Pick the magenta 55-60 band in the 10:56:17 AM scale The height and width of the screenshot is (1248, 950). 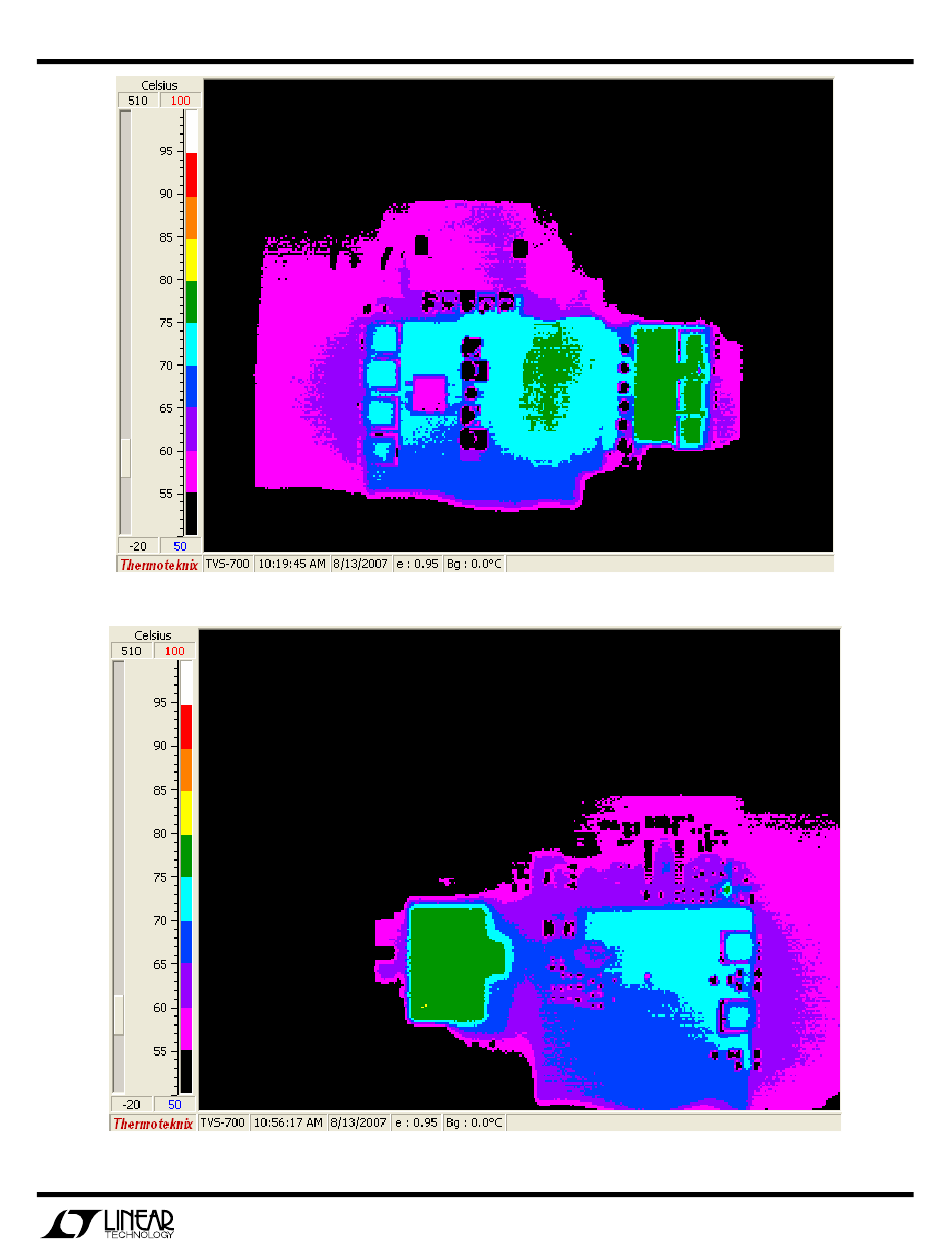point(186,1029)
